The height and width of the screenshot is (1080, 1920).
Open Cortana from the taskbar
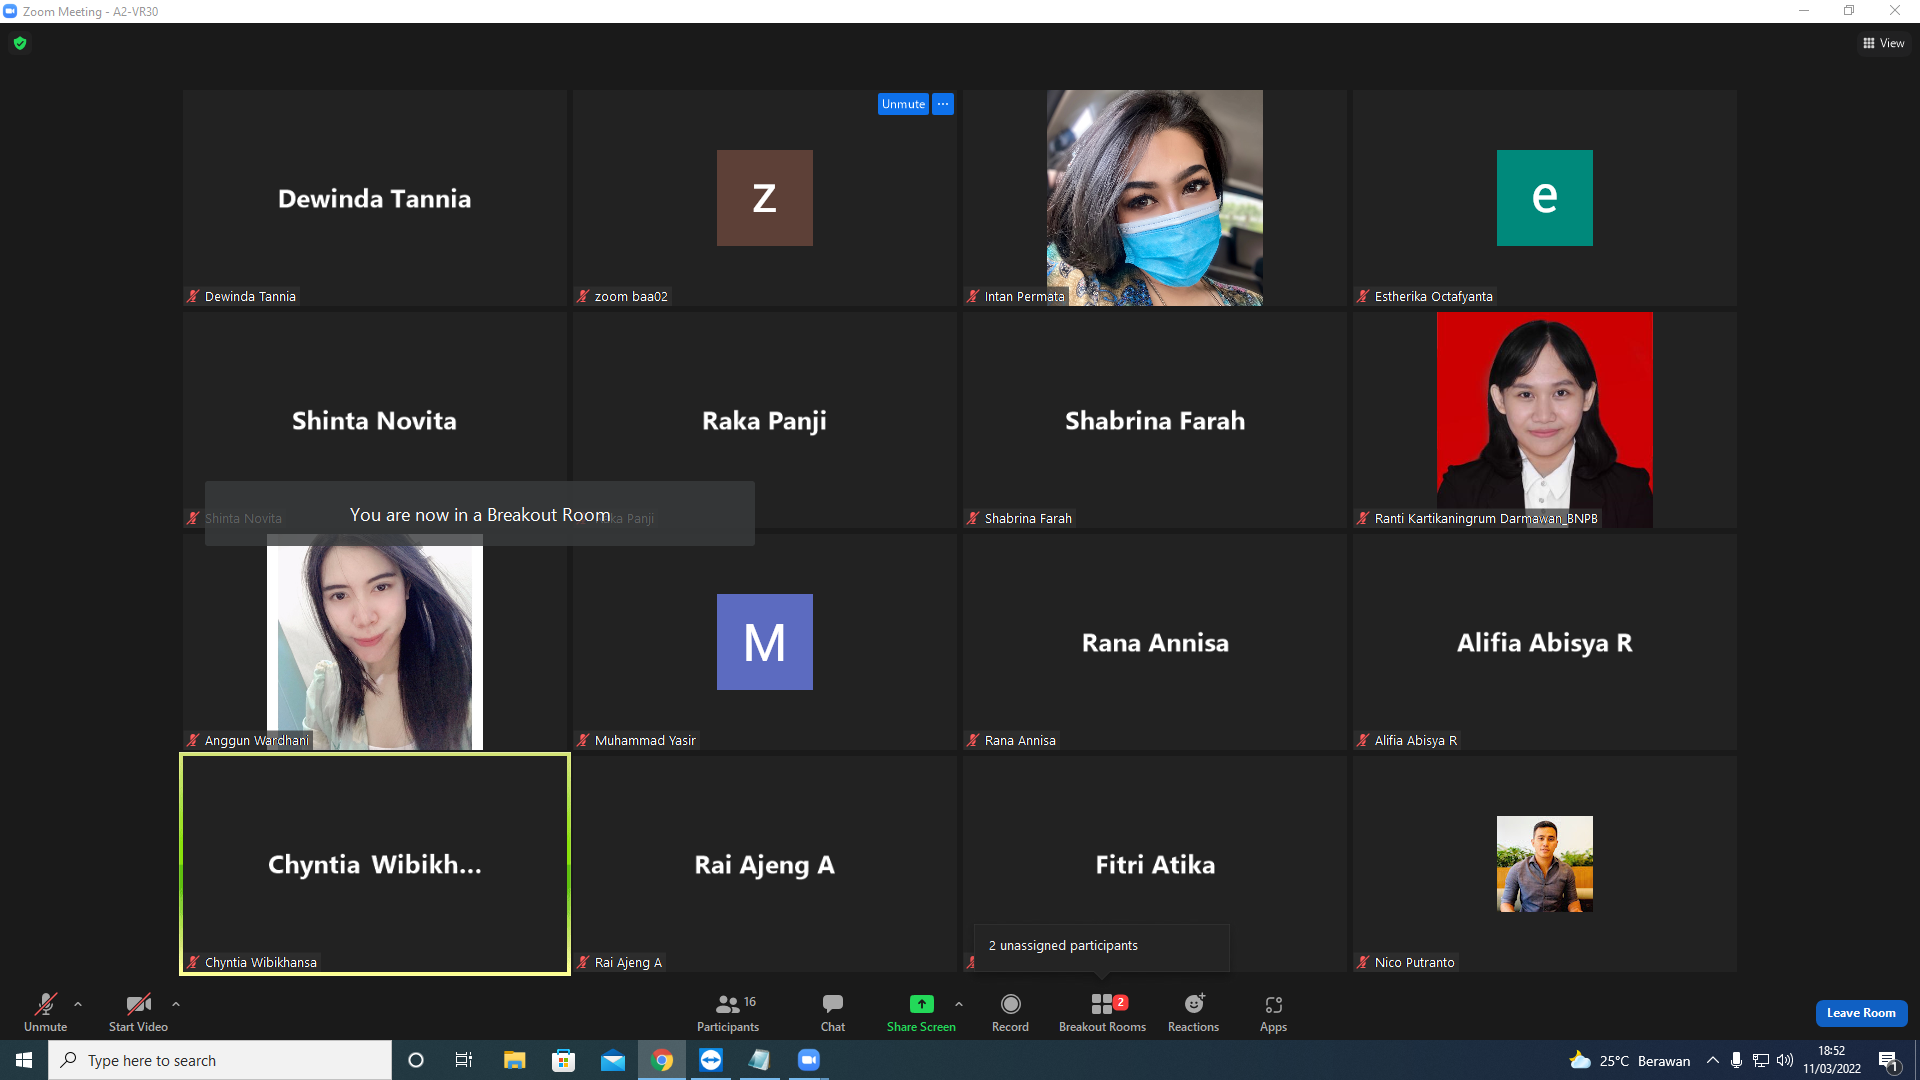pyautogui.click(x=416, y=1060)
